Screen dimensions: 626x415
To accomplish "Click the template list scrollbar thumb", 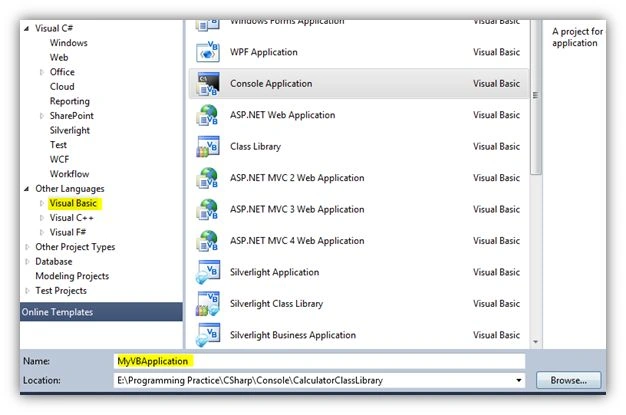I will click(535, 95).
